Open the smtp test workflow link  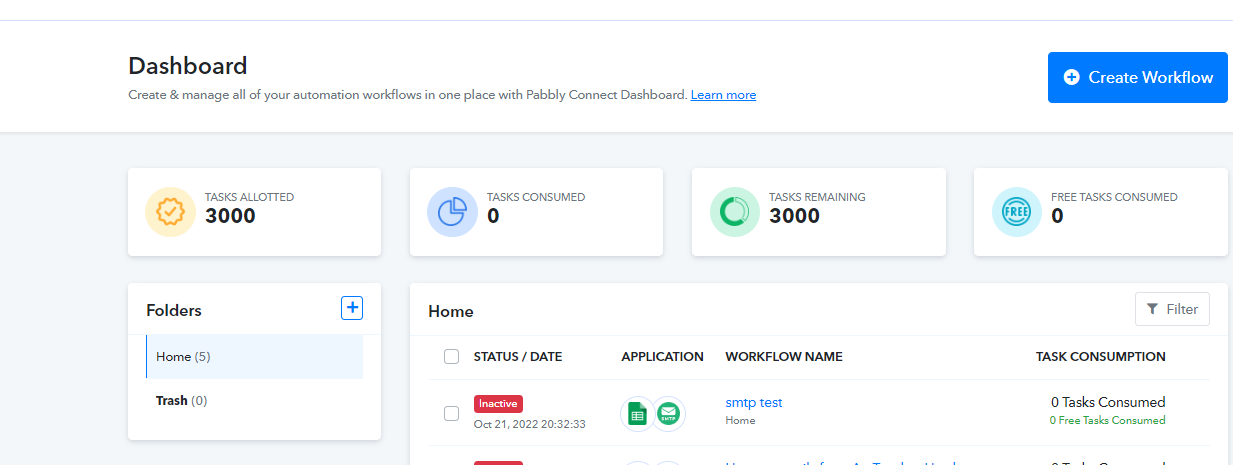(x=754, y=403)
